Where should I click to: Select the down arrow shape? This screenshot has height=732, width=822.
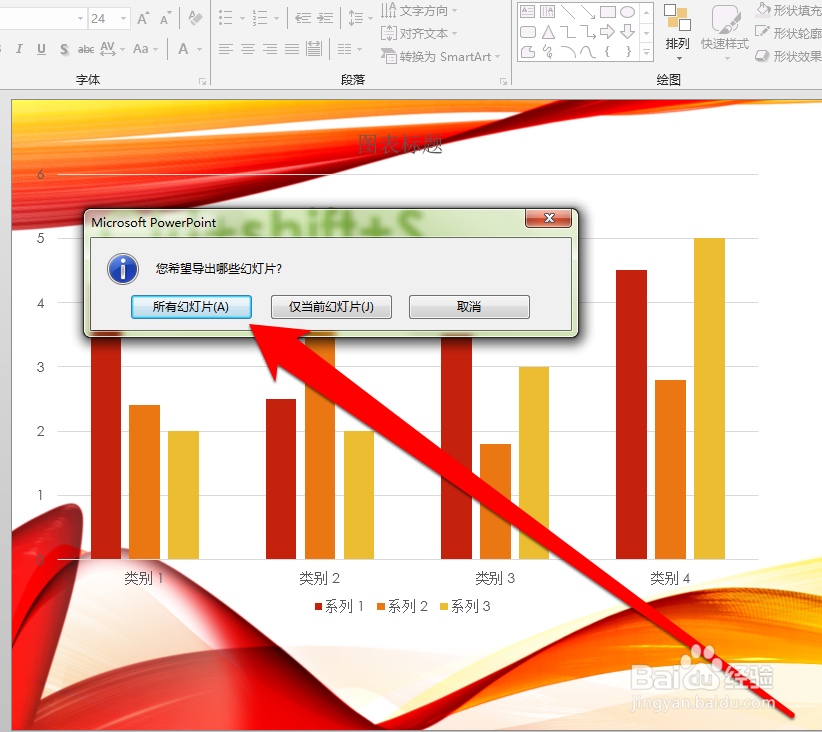pyautogui.click(x=628, y=32)
